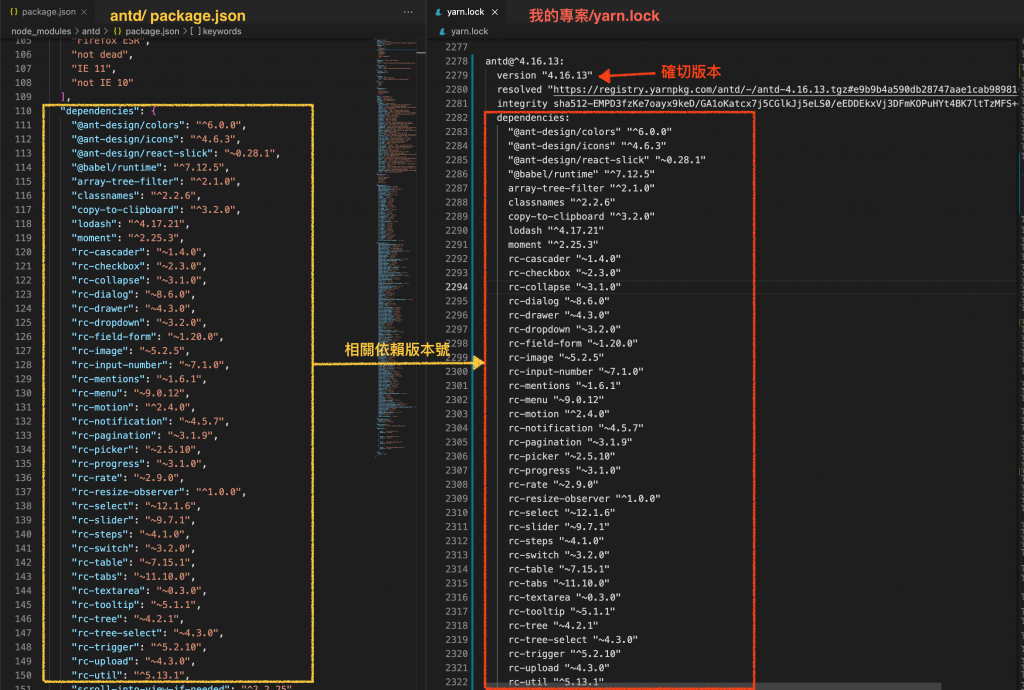Click "rc-field-form": "~1.20.0" in package.json
The width and height of the screenshot is (1024, 690).
point(148,337)
